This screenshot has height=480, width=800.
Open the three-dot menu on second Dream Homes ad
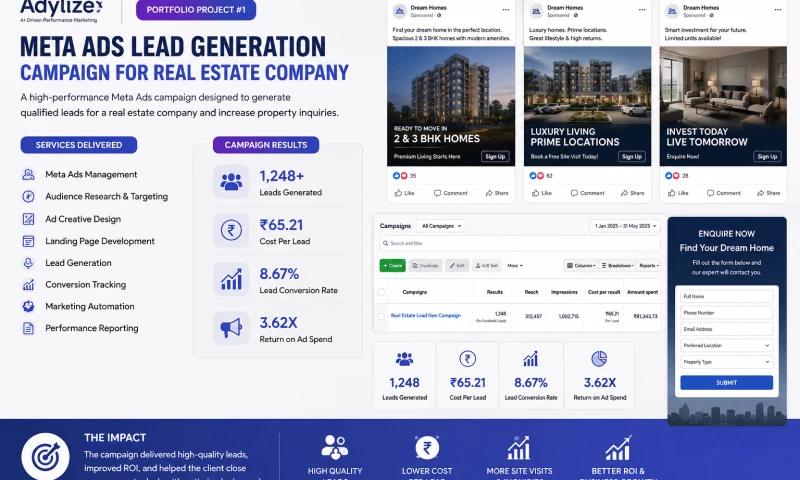[x=642, y=10]
